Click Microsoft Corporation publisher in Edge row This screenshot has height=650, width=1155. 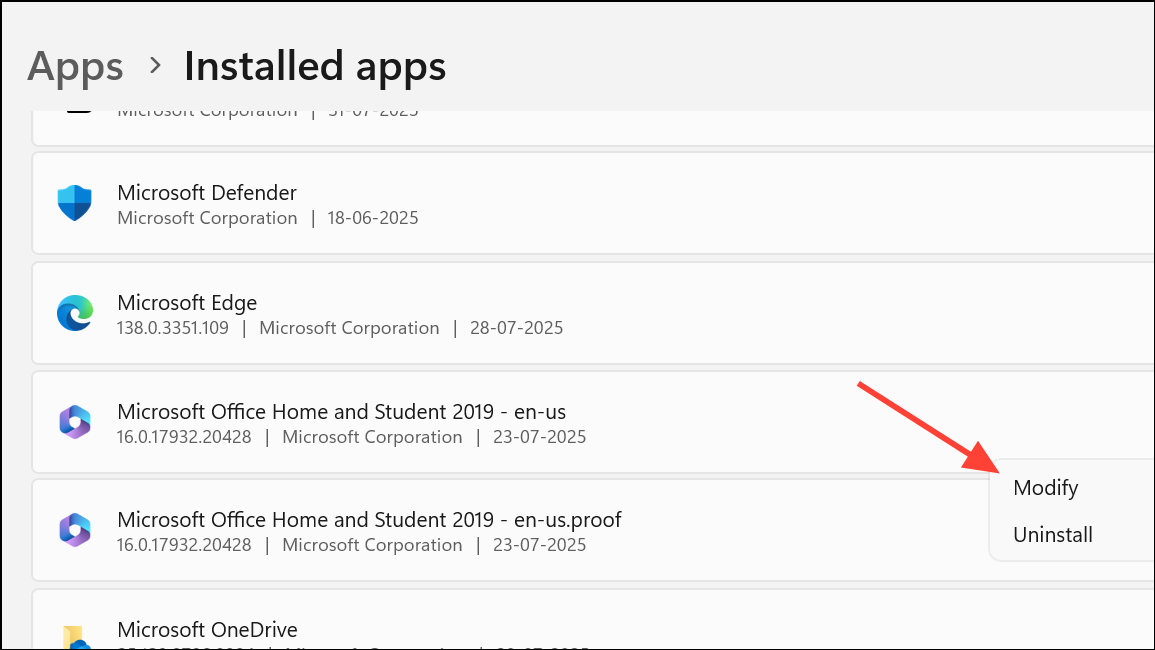coord(349,328)
